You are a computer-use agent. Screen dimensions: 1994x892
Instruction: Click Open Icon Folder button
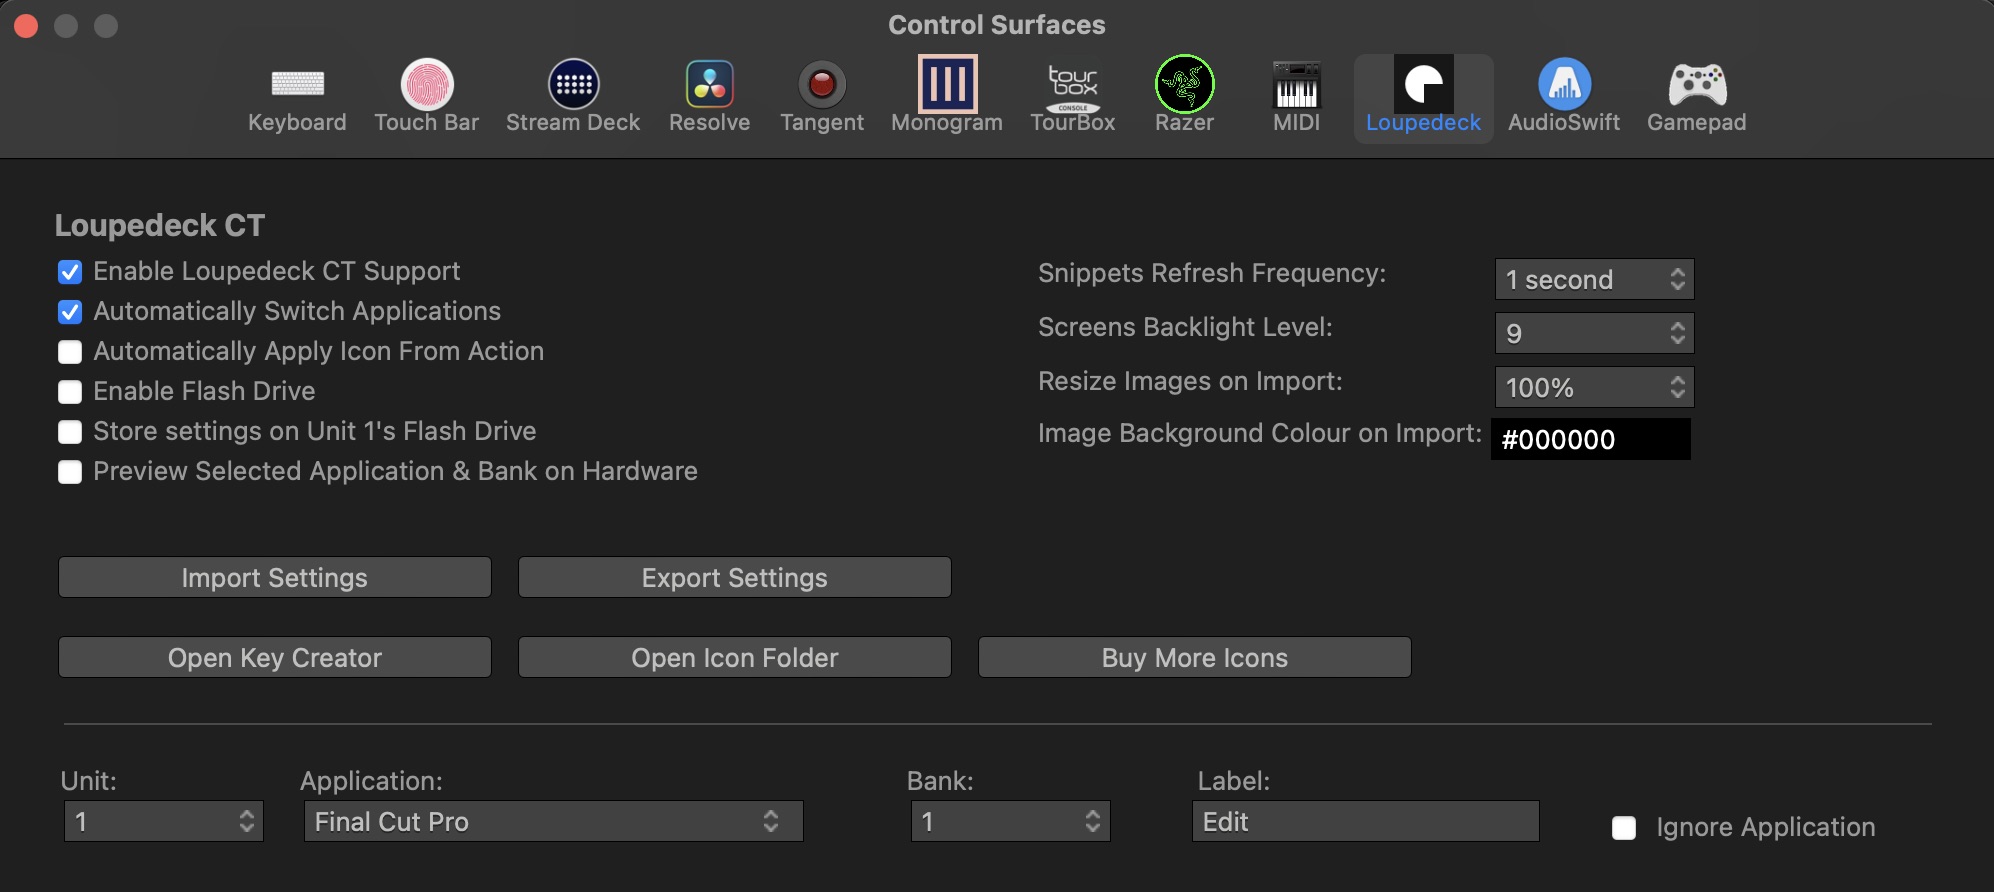pos(735,657)
